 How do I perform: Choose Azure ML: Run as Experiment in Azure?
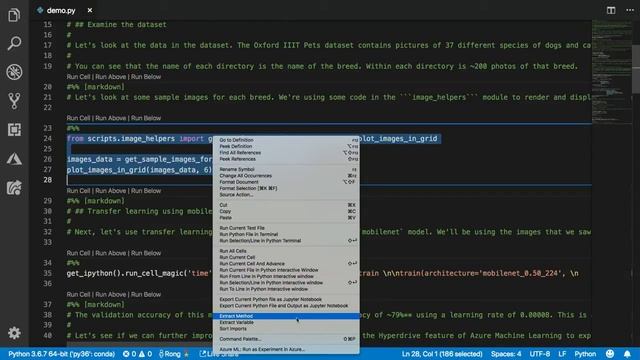click(286, 349)
